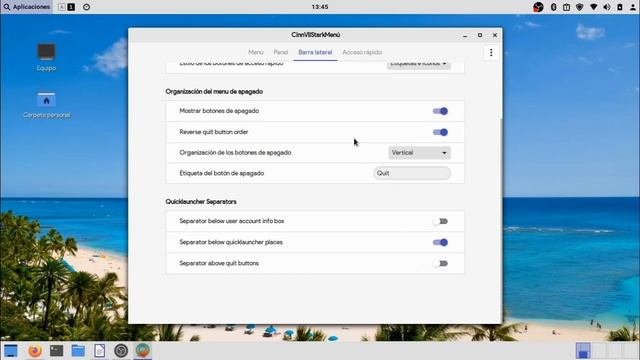Close the CinnVIIStarkMenu window
The image size is (640, 360).
pyautogui.click(x=495, y=36)
